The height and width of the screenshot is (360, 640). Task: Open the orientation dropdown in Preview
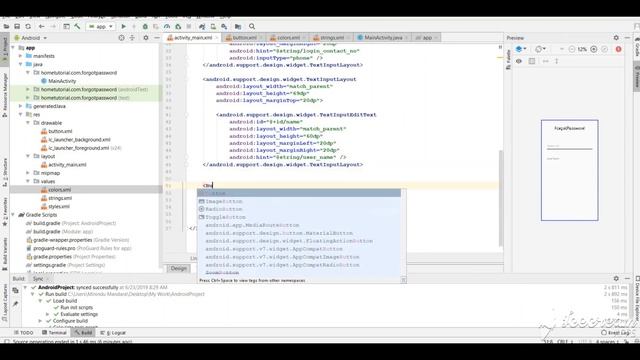(x=540, y=49)
